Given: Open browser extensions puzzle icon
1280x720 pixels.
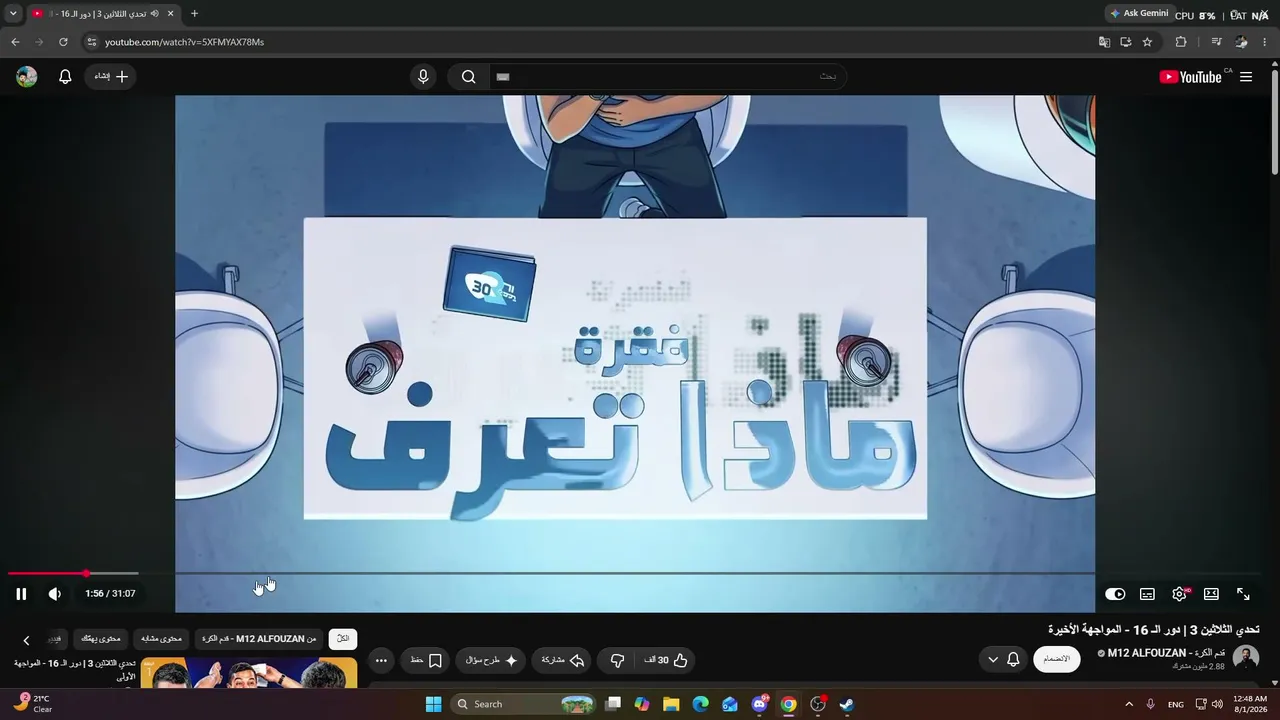Looking at the screenshot, I should pyautogui.click(x=1181, y=42).
